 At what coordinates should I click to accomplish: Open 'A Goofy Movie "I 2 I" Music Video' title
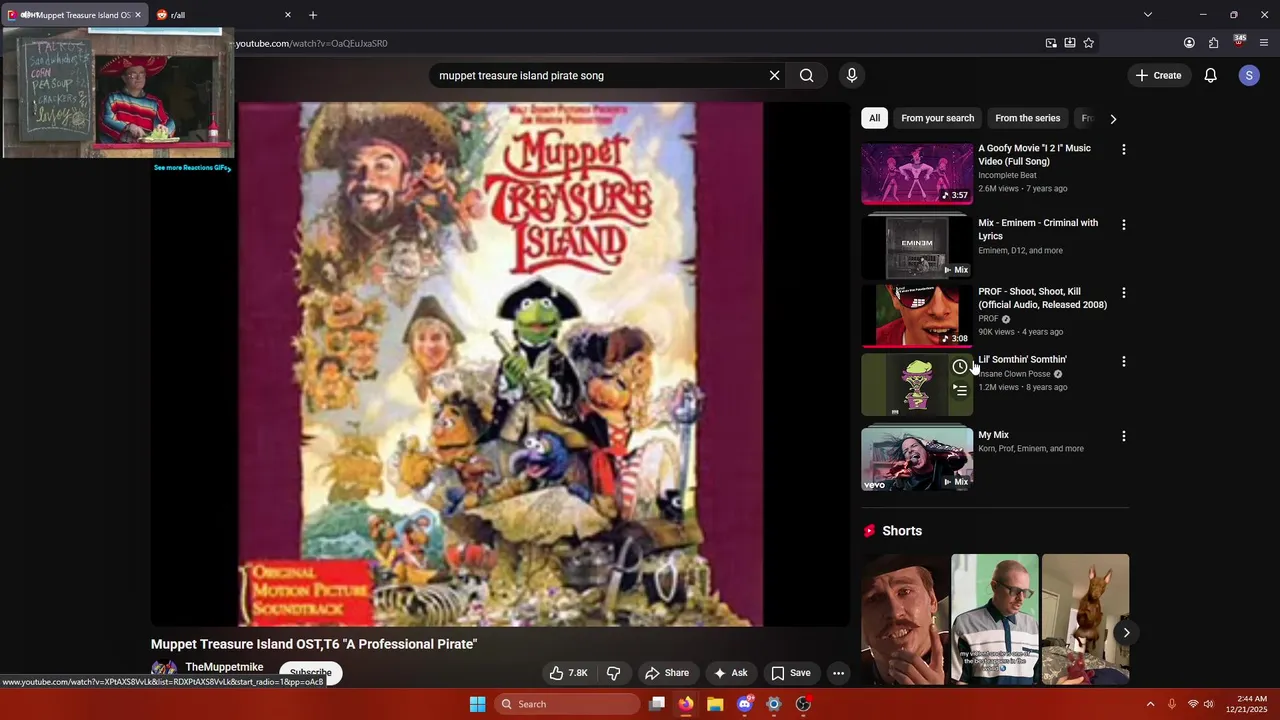point(1034,155)
